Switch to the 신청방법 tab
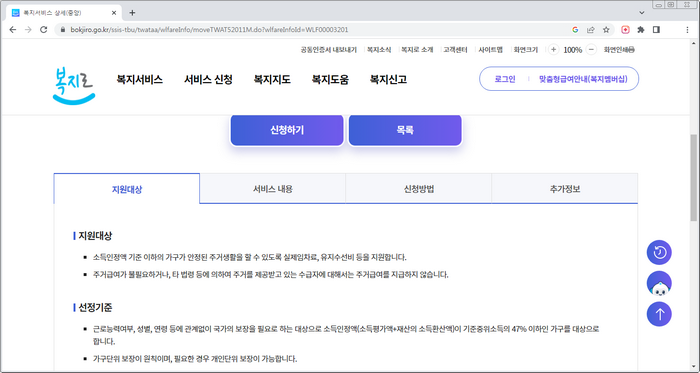 (419, 189)
